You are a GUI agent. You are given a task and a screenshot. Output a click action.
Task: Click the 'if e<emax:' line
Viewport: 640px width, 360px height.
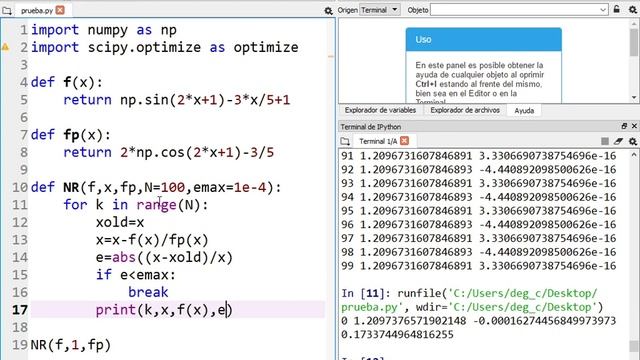[136, 275]
